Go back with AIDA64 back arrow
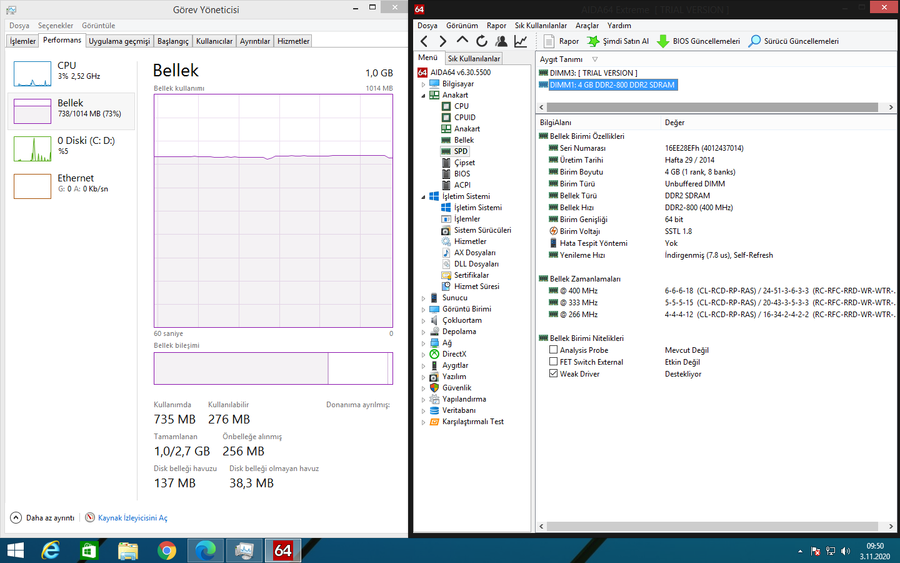 pyautogui.click(x=424, y=41)
